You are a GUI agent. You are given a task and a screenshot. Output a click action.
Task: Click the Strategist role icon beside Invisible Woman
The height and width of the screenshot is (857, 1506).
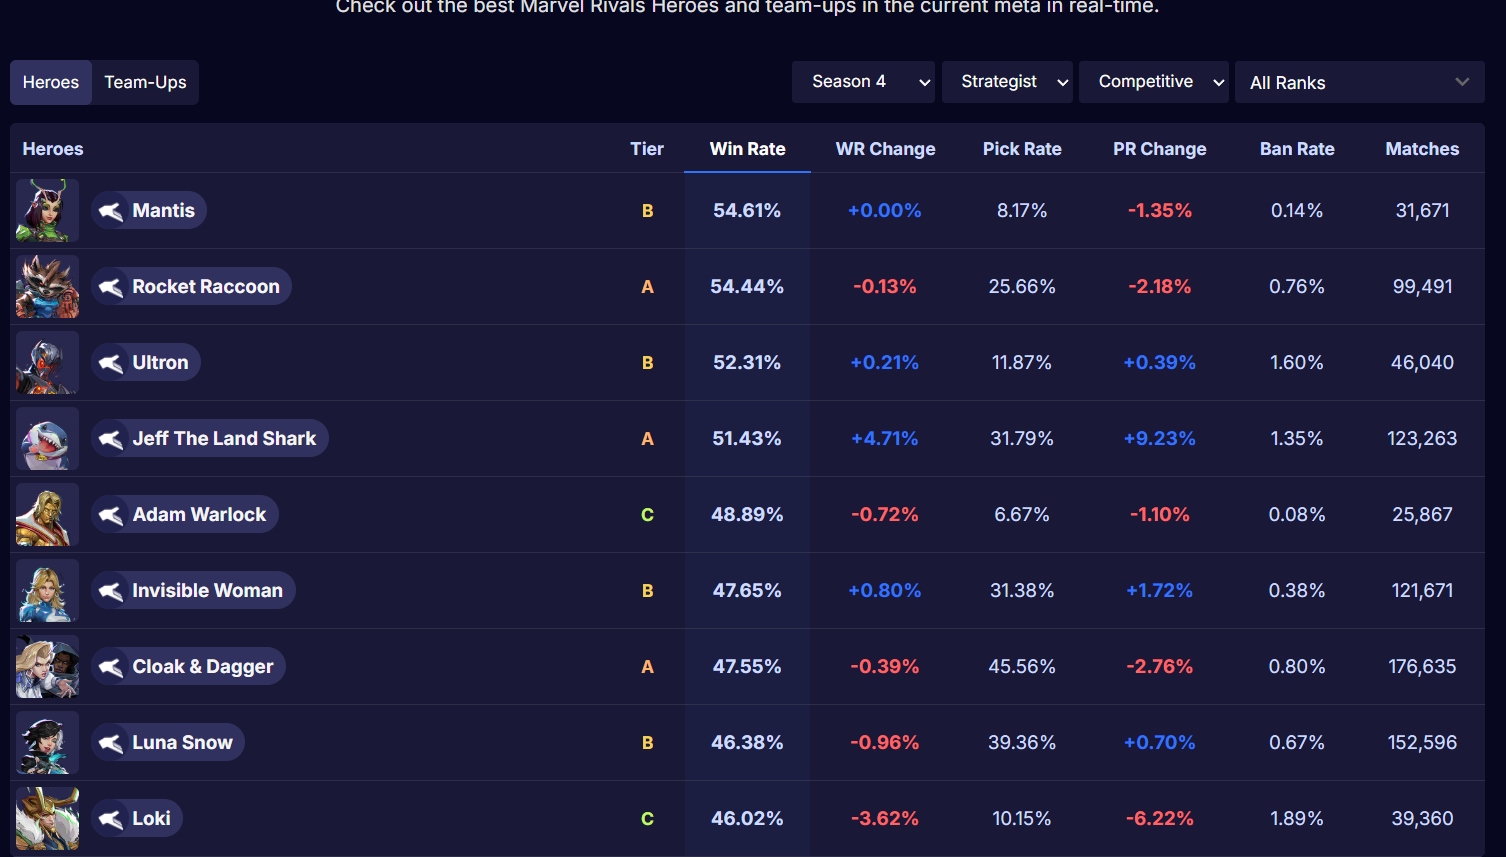tap(111, 591)
